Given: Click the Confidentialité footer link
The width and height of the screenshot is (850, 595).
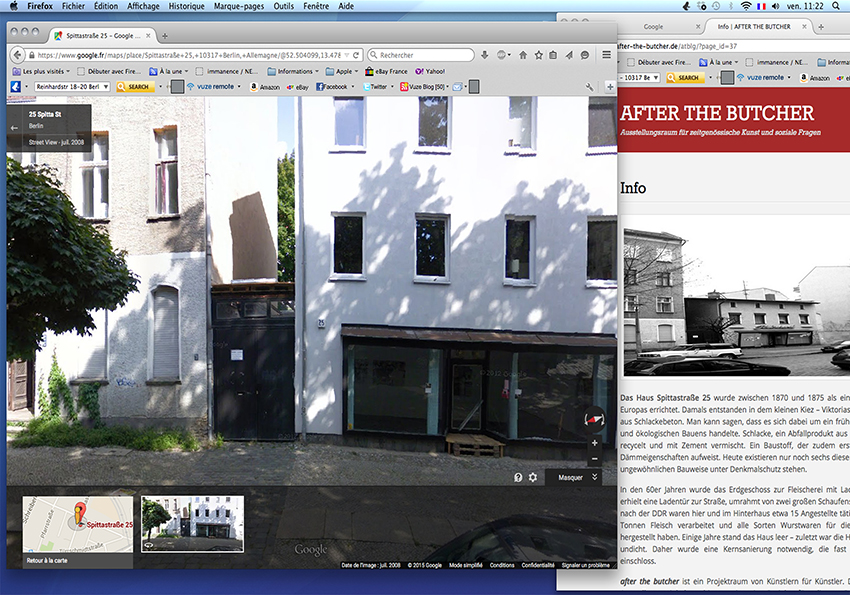Looking at the screenshot, I should point(538,565).
